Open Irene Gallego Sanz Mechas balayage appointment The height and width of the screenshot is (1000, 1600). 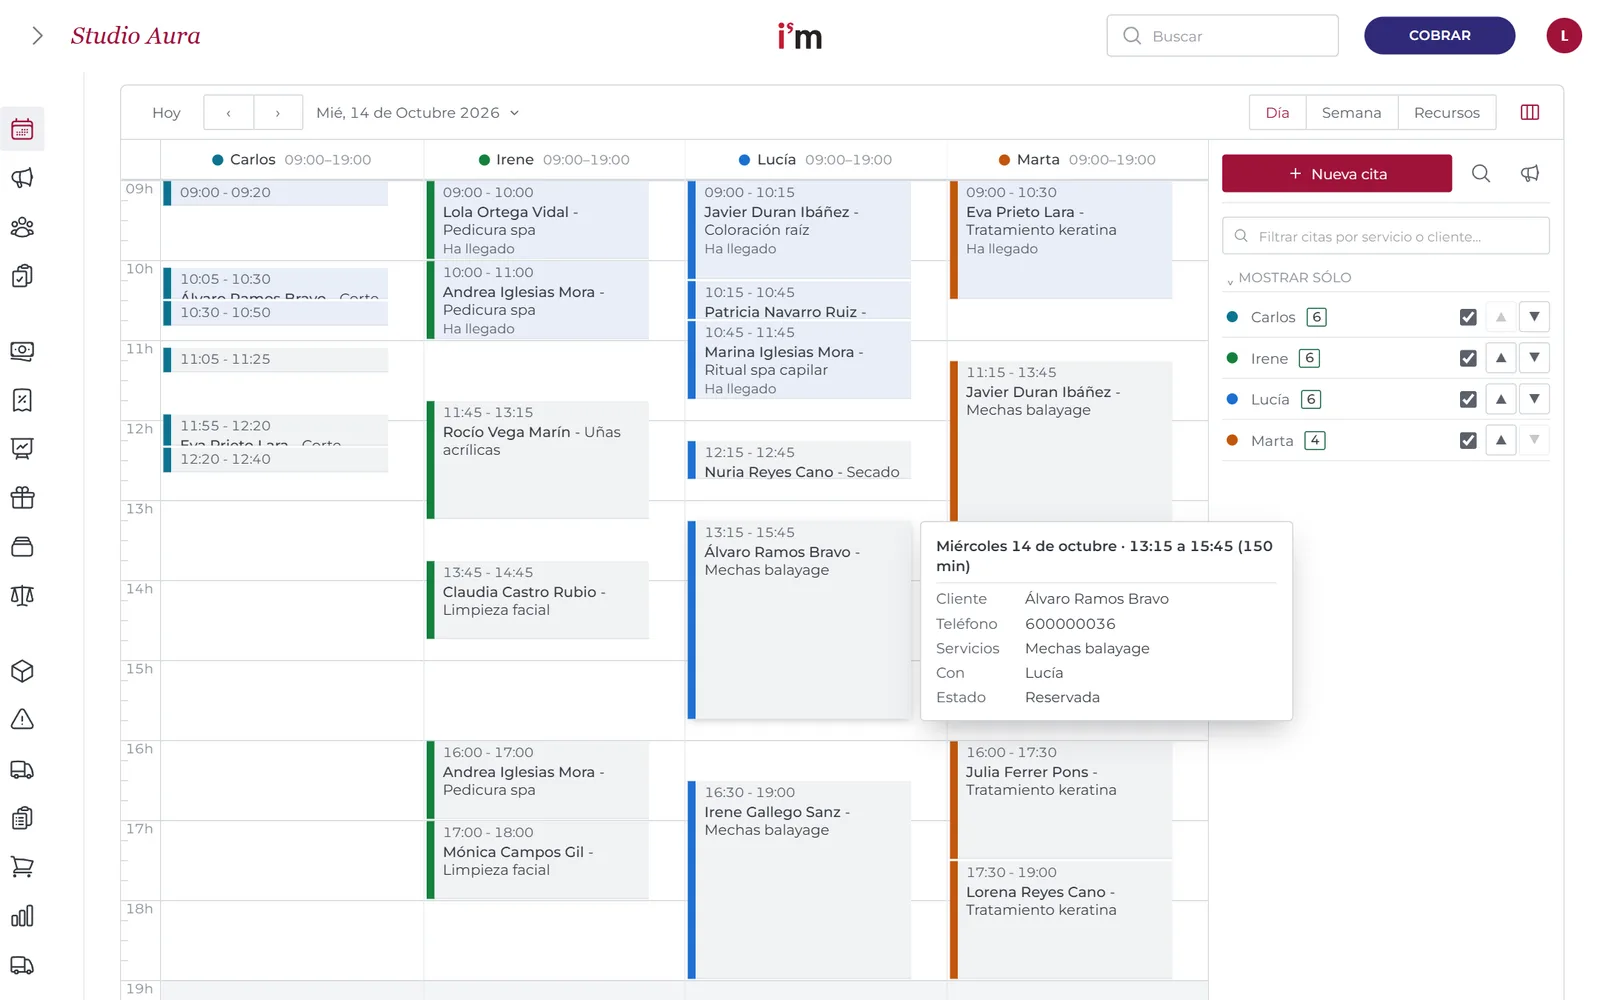coord(799,880)
